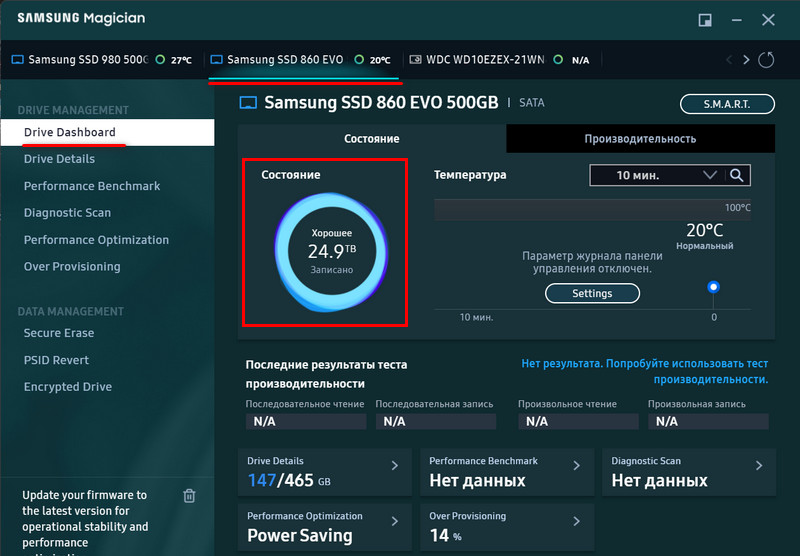Click Samsung SSD 980 status circle
Image resolution: width=800 pixels, height=556 pixels.
pyautogui.click(x=160, y=60)
